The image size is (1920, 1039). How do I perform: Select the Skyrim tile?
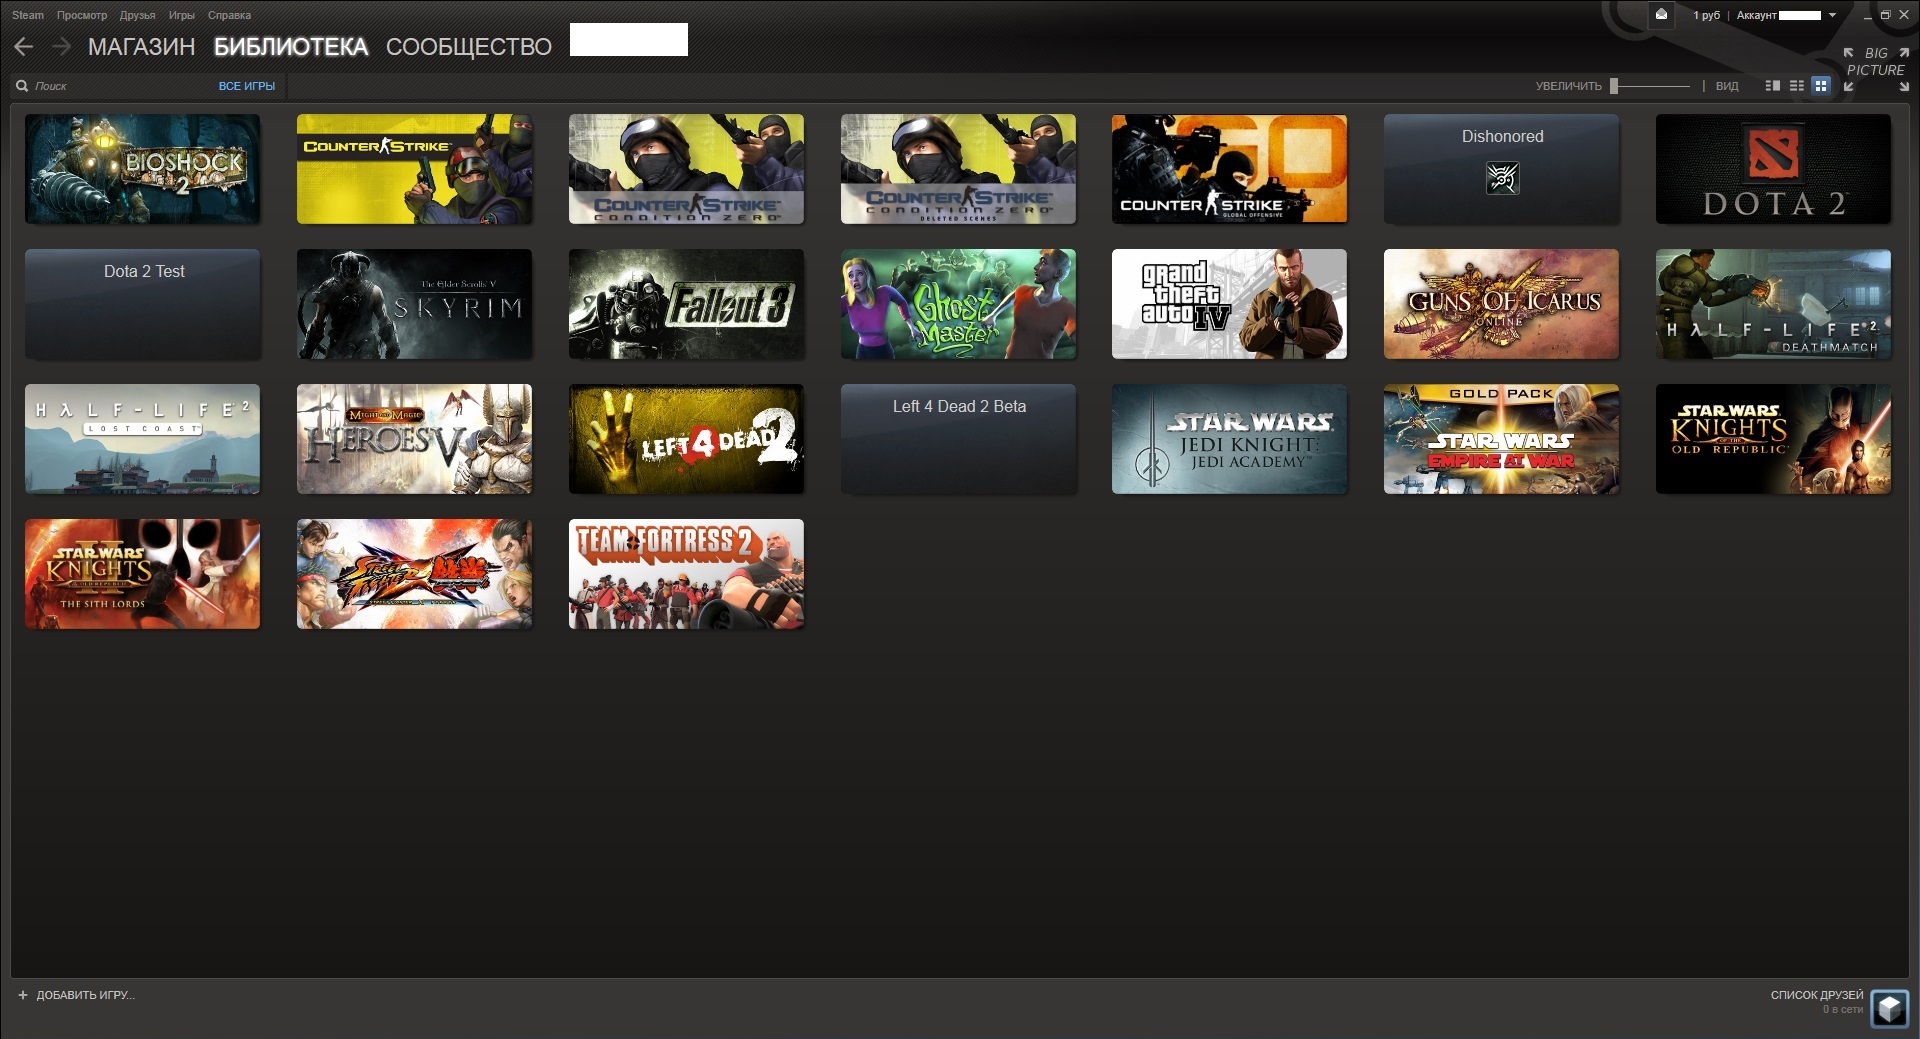click(x=414, y=303)
